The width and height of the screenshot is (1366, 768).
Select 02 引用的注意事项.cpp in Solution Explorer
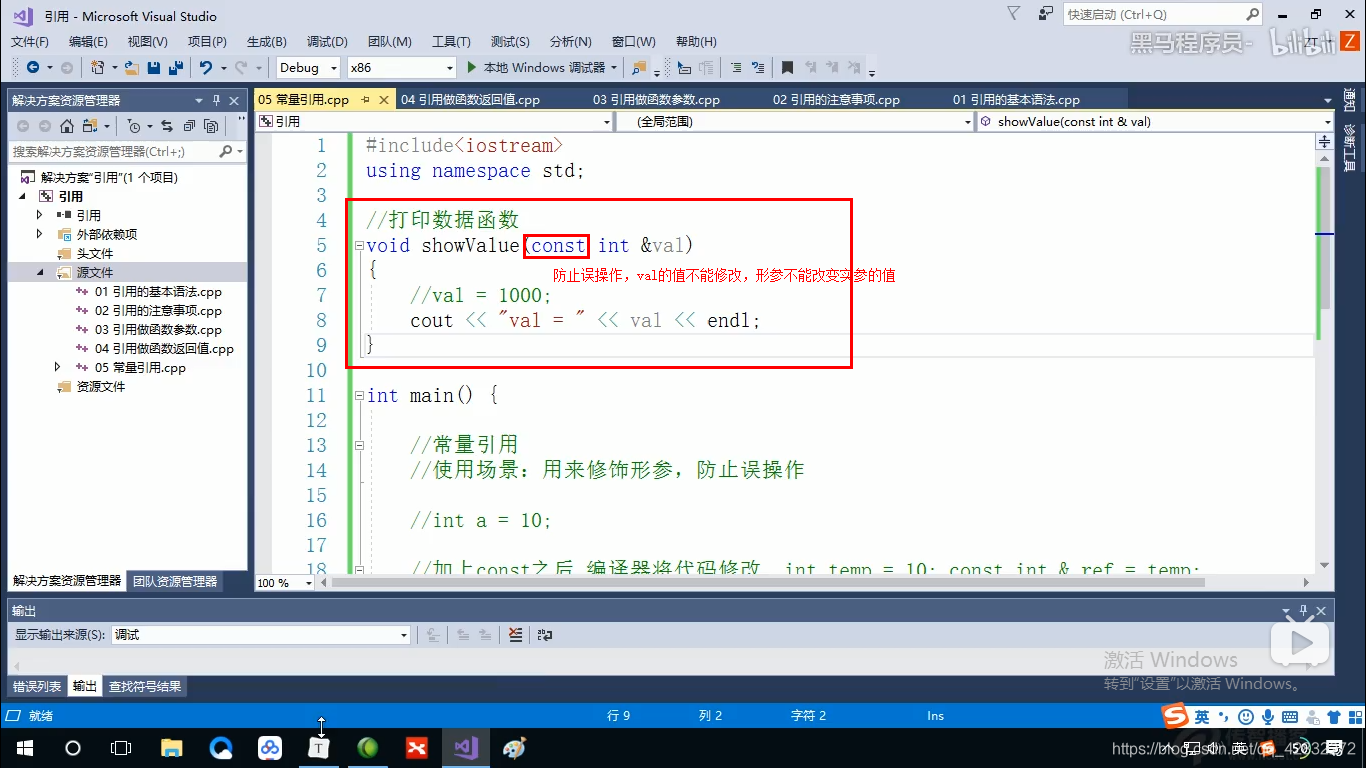tap(158, 310)
